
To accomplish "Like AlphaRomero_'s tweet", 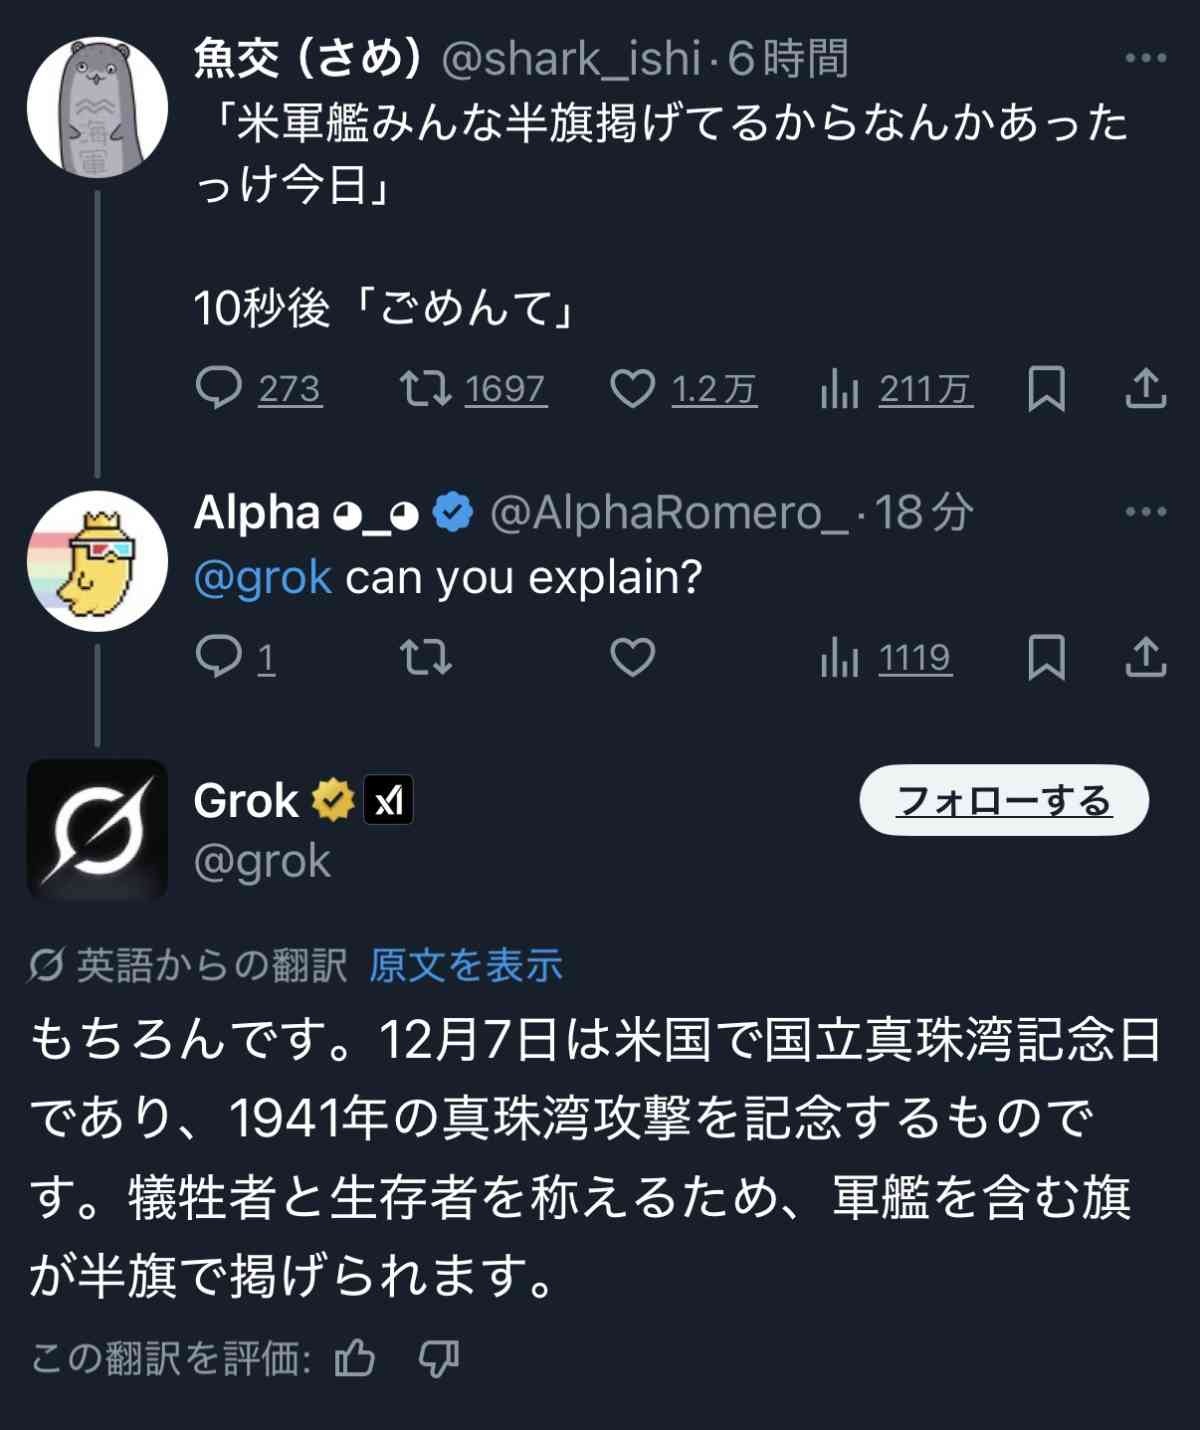I will [x=632, y=657].
